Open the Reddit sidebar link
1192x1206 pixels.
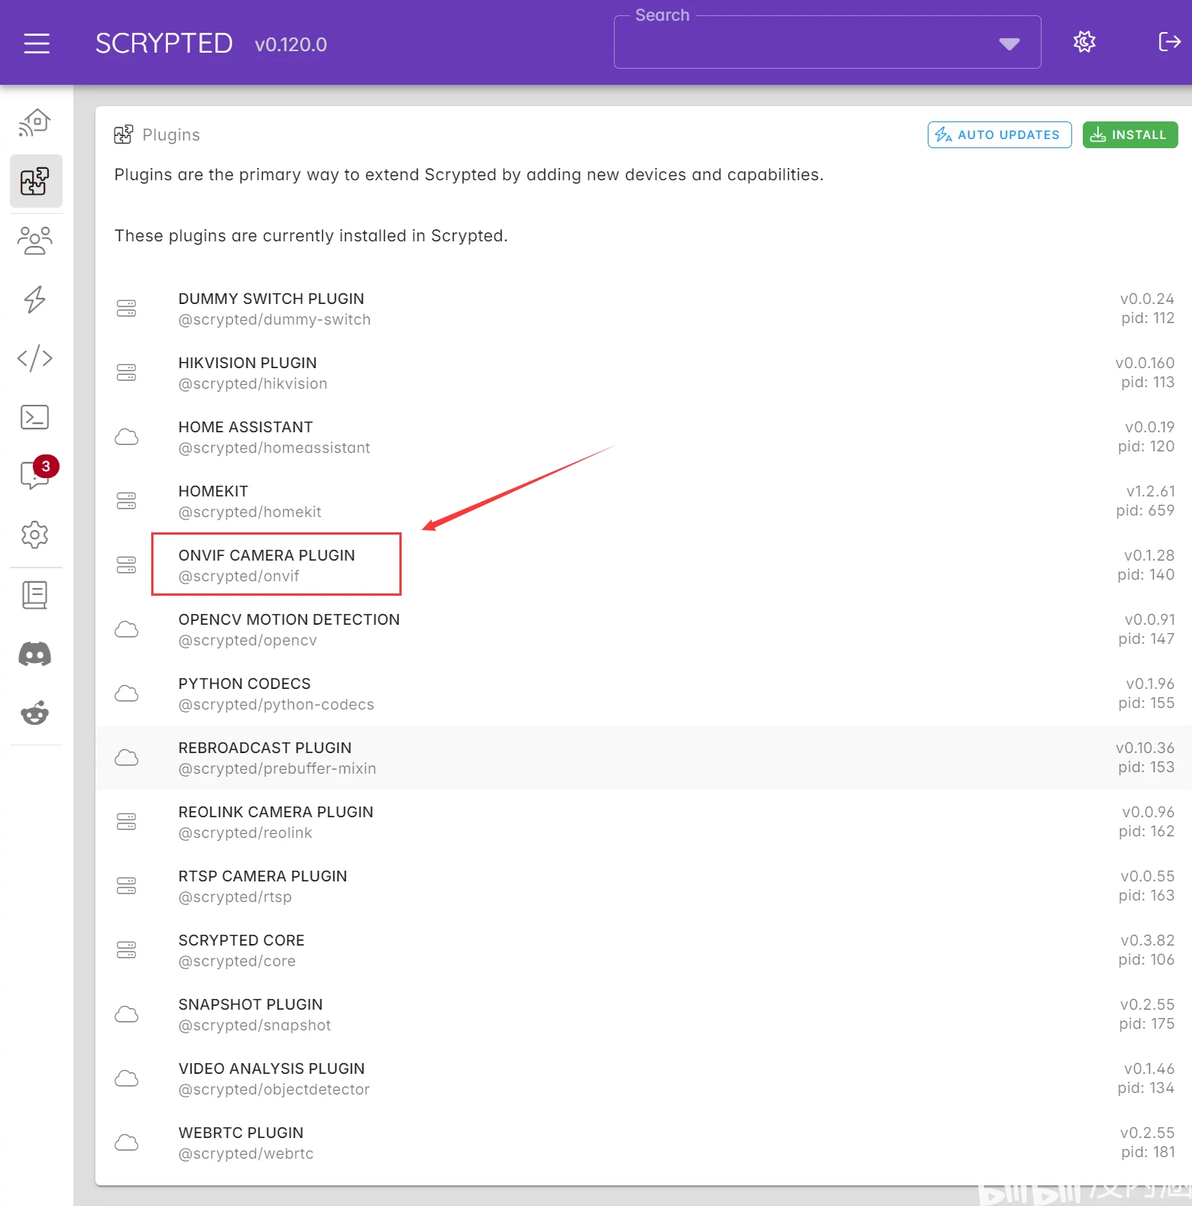coord(35,713)
